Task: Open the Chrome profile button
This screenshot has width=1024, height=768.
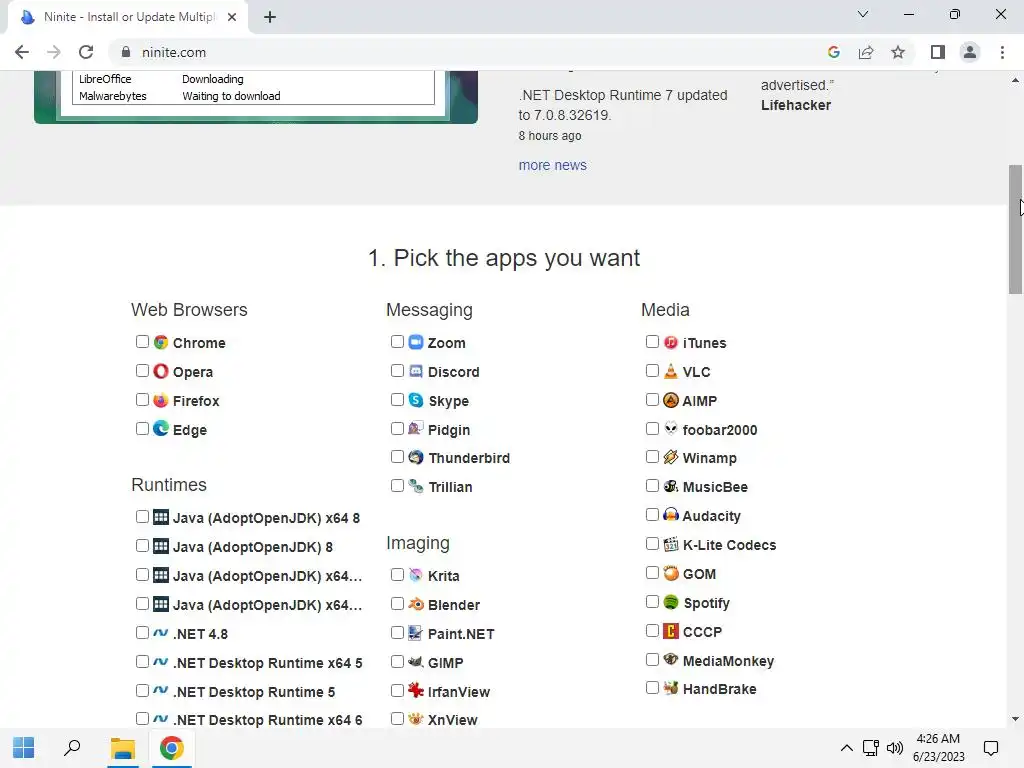Action: [969, 52]
